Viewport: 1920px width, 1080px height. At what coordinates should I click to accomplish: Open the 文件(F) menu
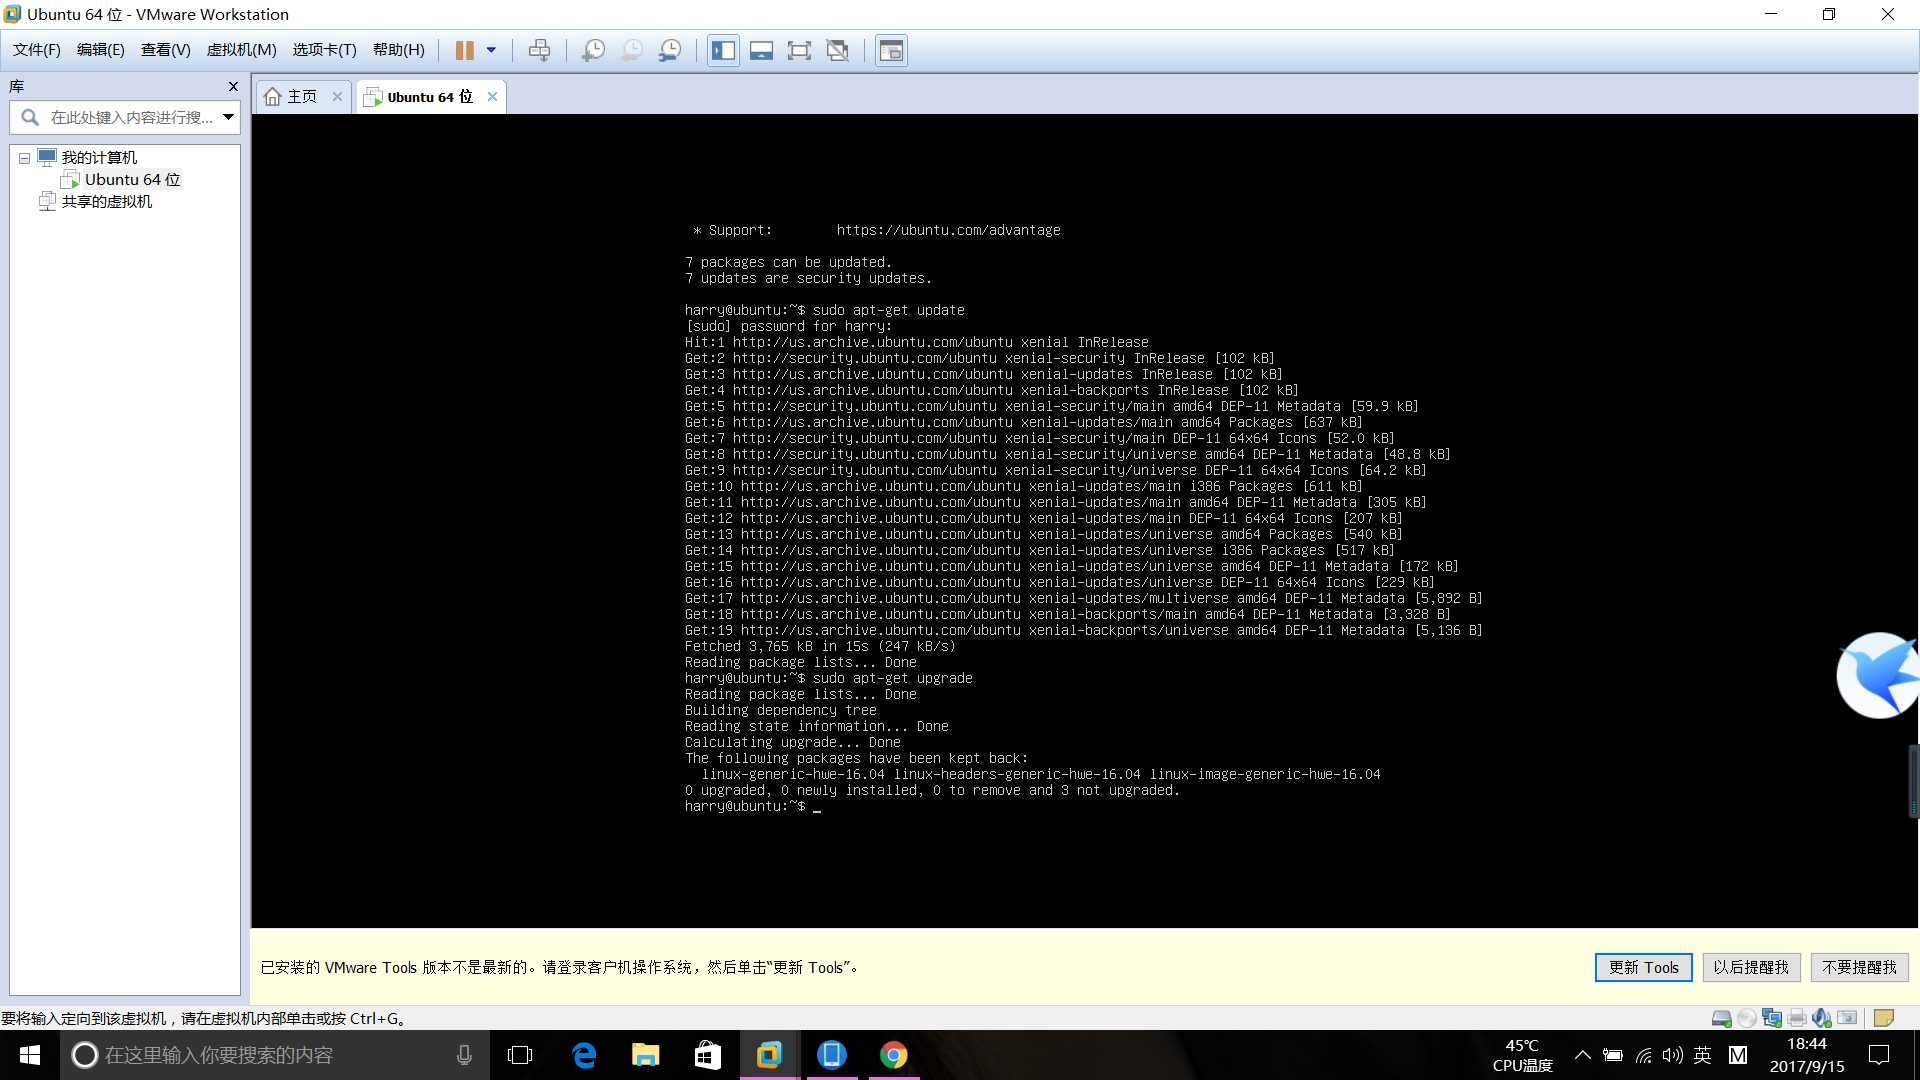(x=36, y=50)
